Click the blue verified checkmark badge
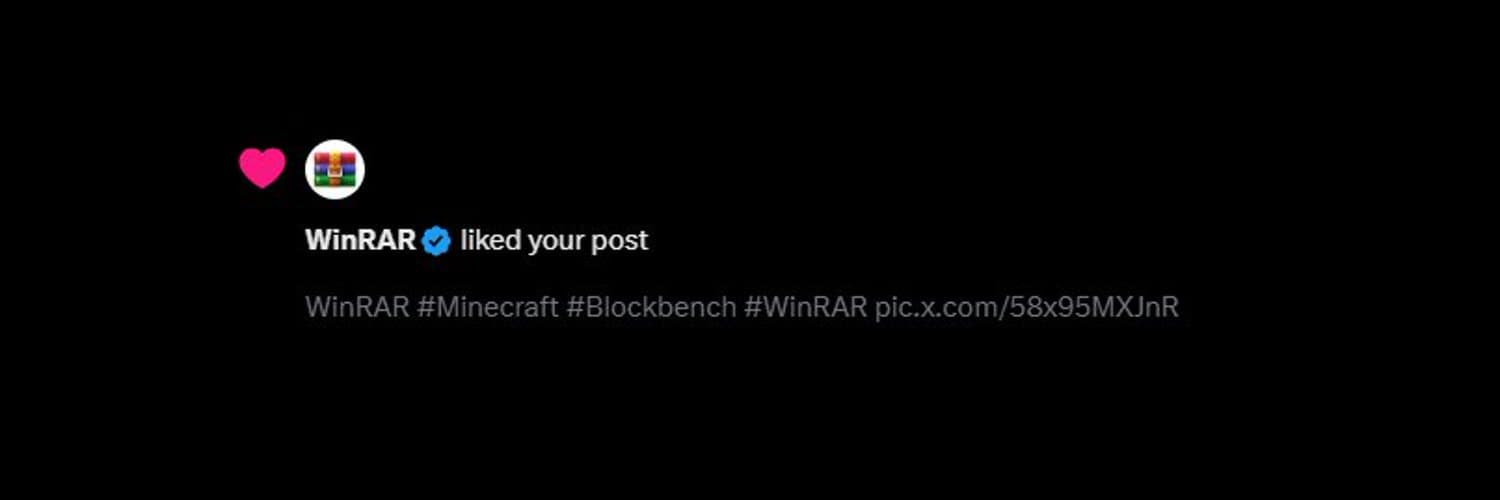 click(x=436, y=241)
